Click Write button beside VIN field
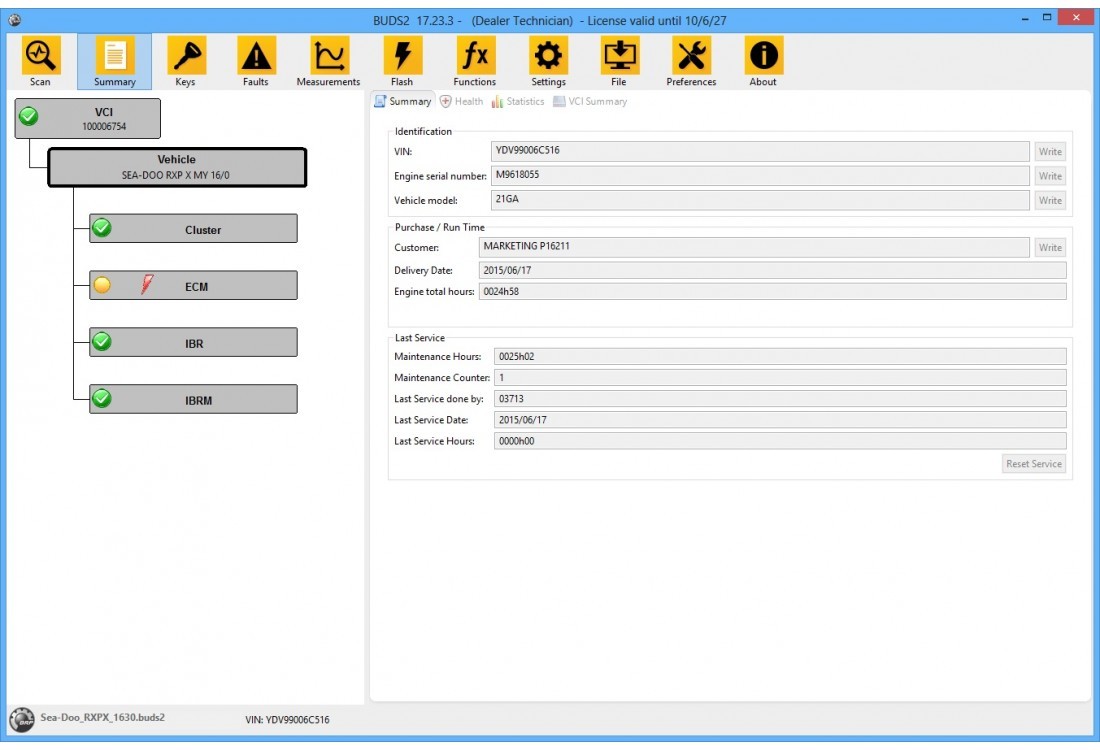Screen dimensions: 1100x750 pos(1050,152)
